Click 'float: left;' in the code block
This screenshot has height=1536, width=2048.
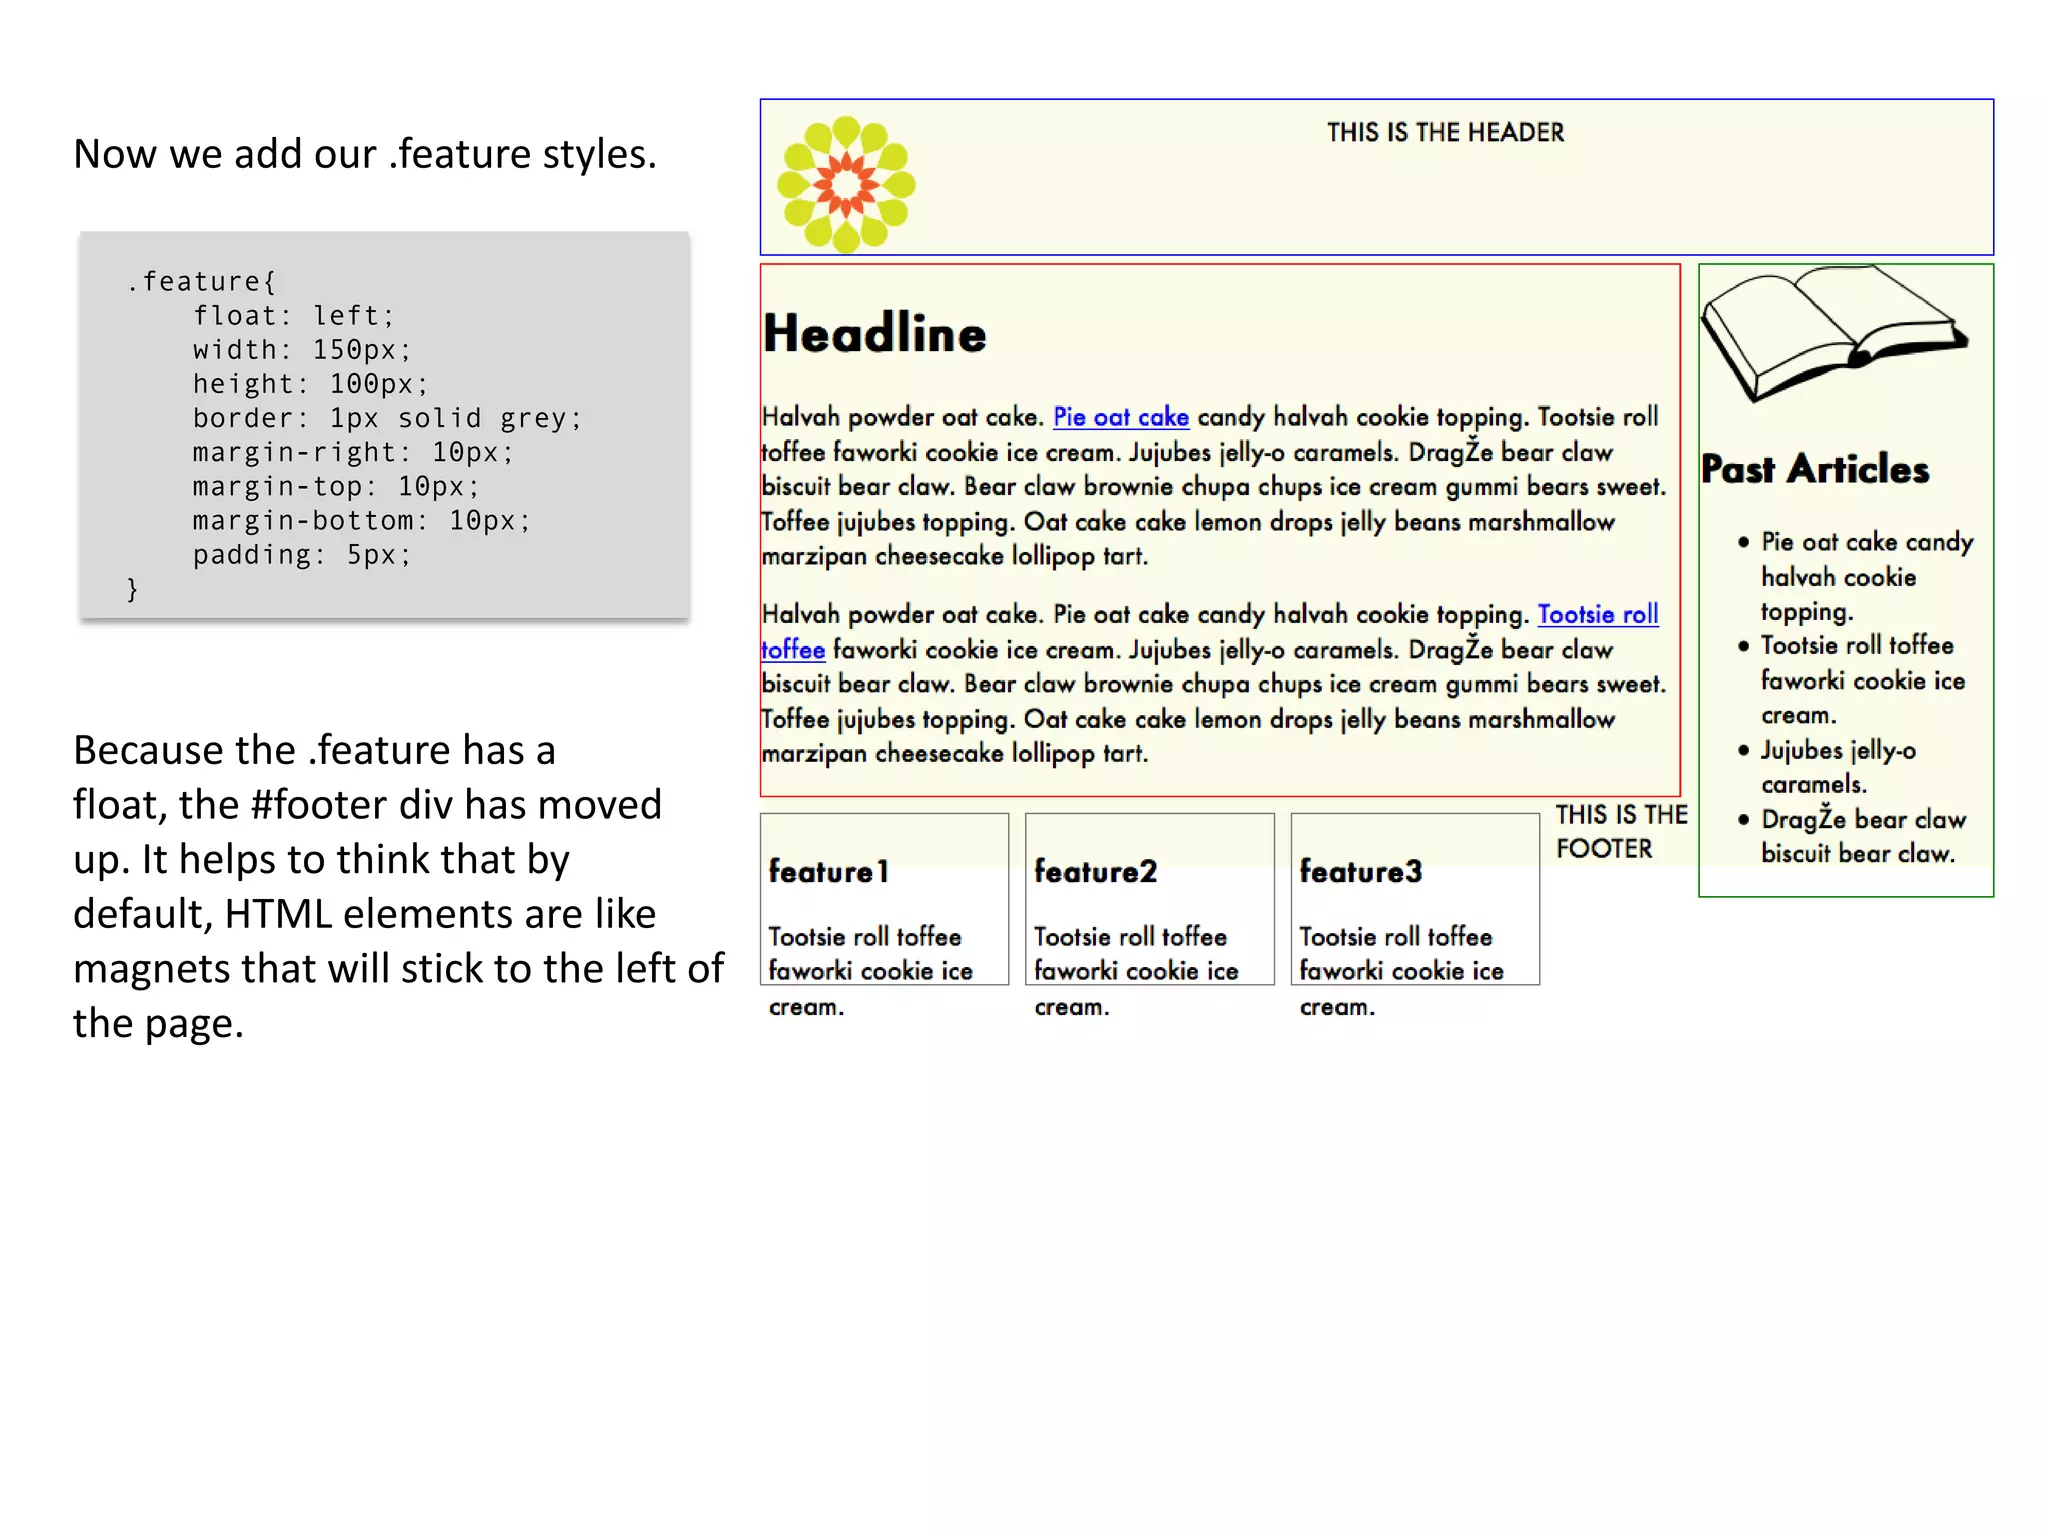tap(294, 316)
